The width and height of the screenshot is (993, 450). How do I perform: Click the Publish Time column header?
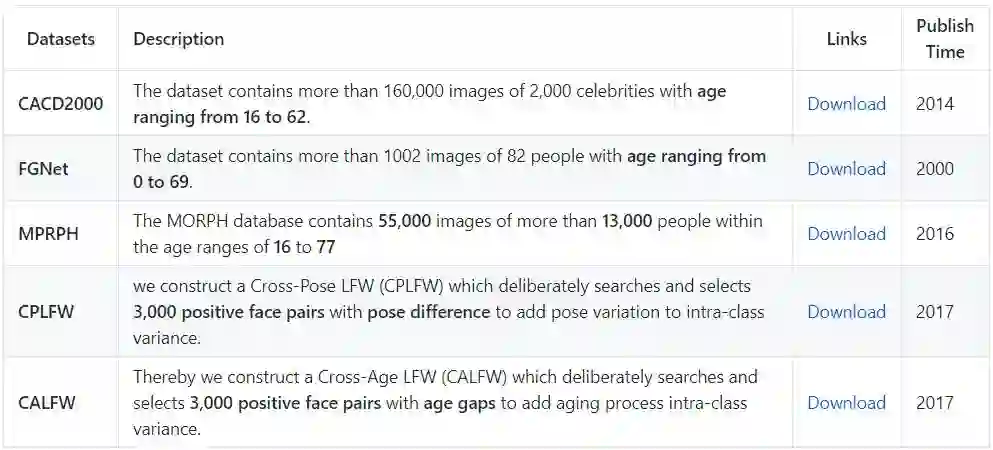944,39
